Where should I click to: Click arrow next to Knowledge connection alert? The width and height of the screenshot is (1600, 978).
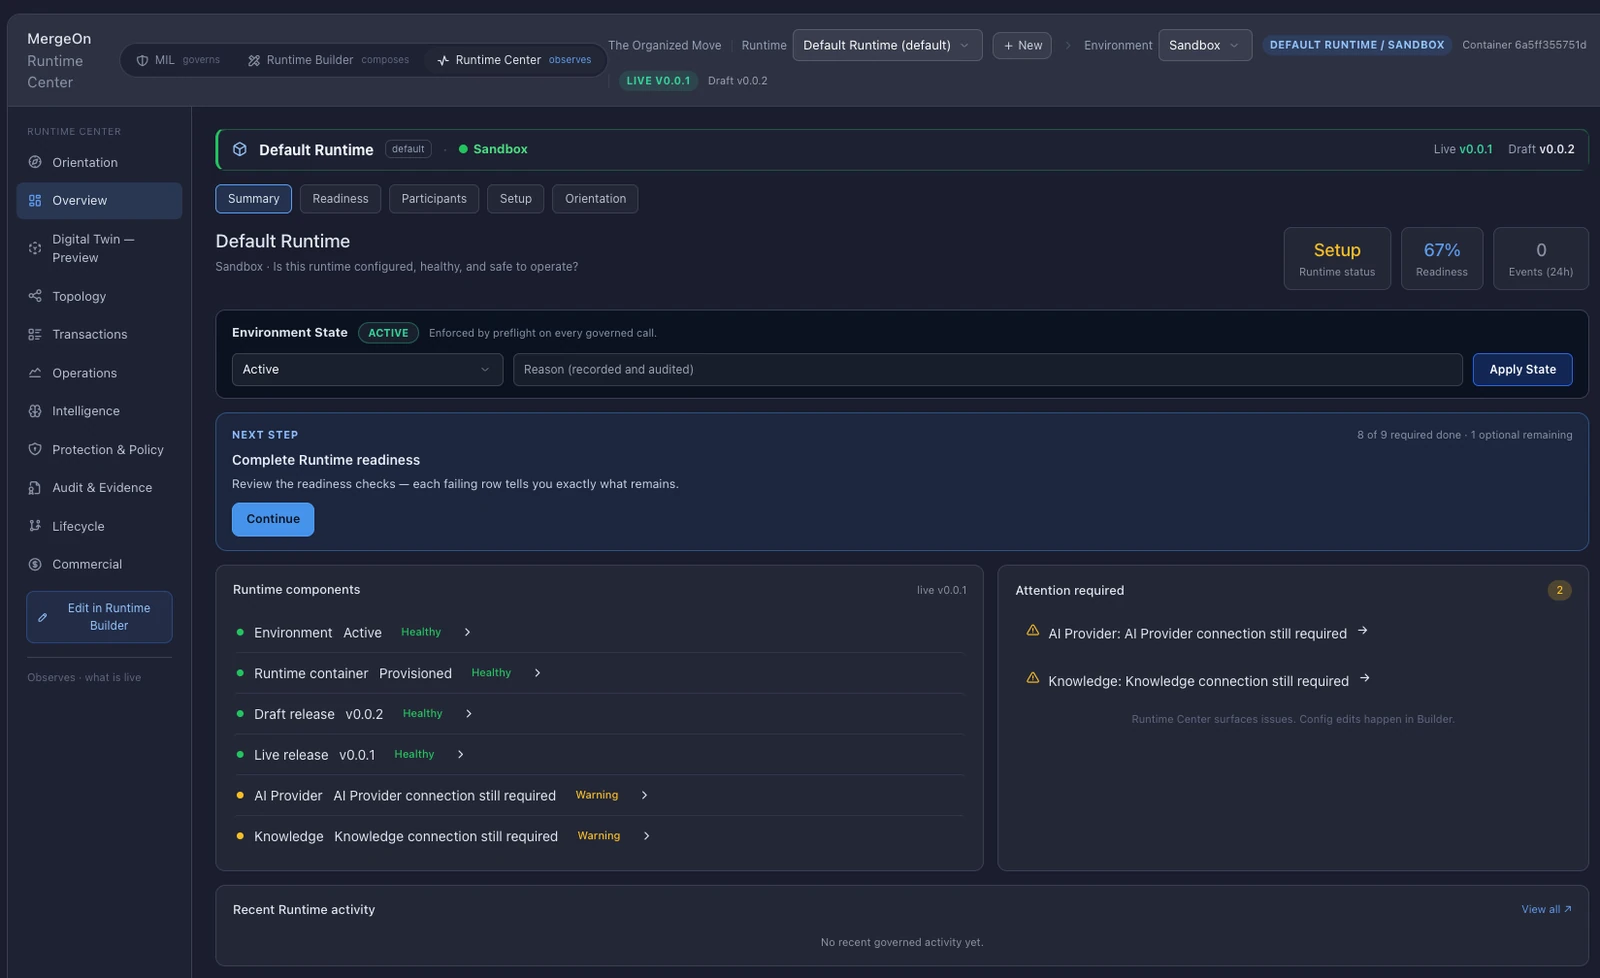1364,679
